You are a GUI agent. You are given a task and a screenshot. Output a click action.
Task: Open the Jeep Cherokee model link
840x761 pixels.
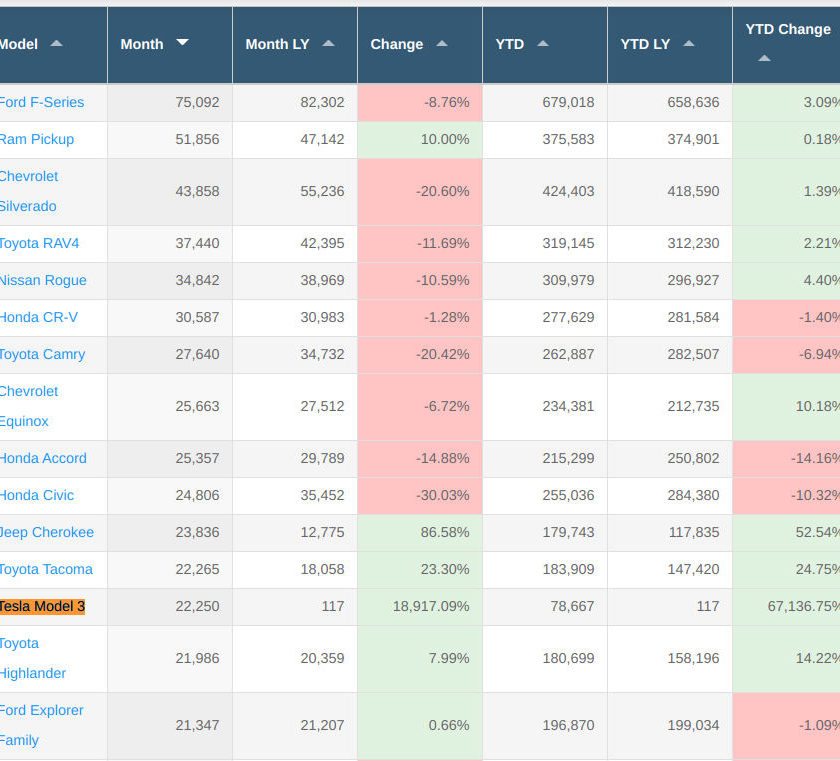click(x=47, y=532)
